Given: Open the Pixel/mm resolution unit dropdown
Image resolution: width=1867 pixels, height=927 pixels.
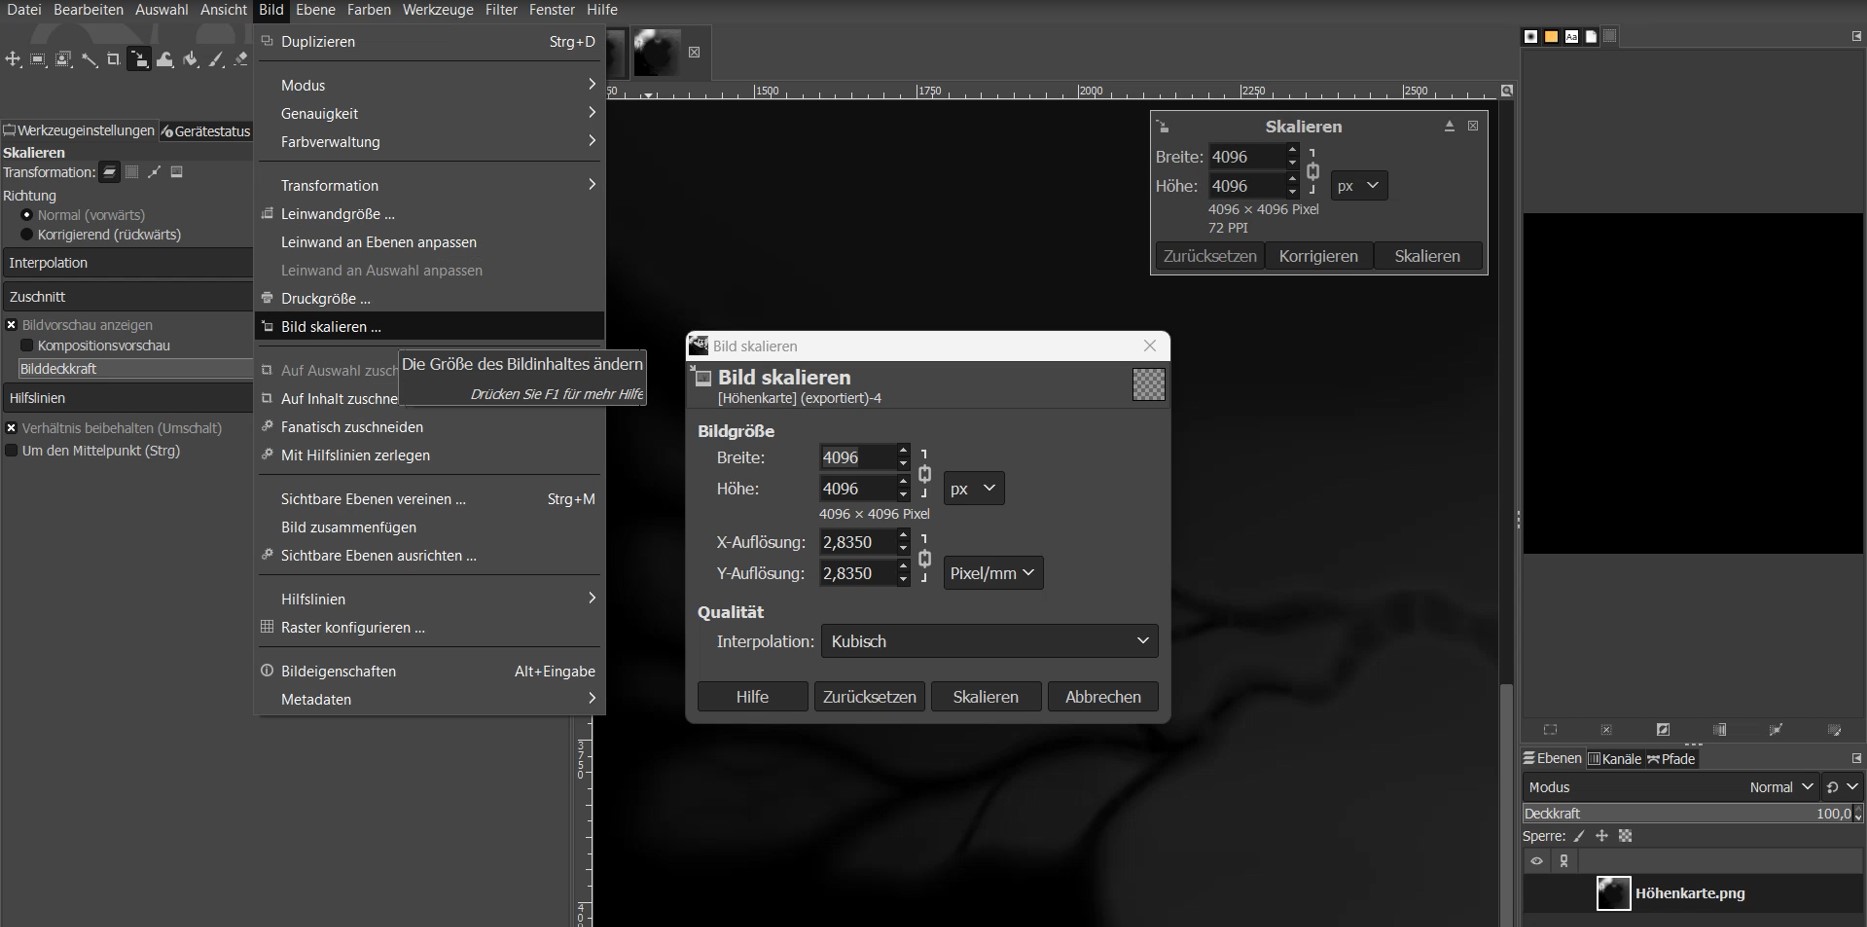Looking at the screenshot, I should [993, 573].
